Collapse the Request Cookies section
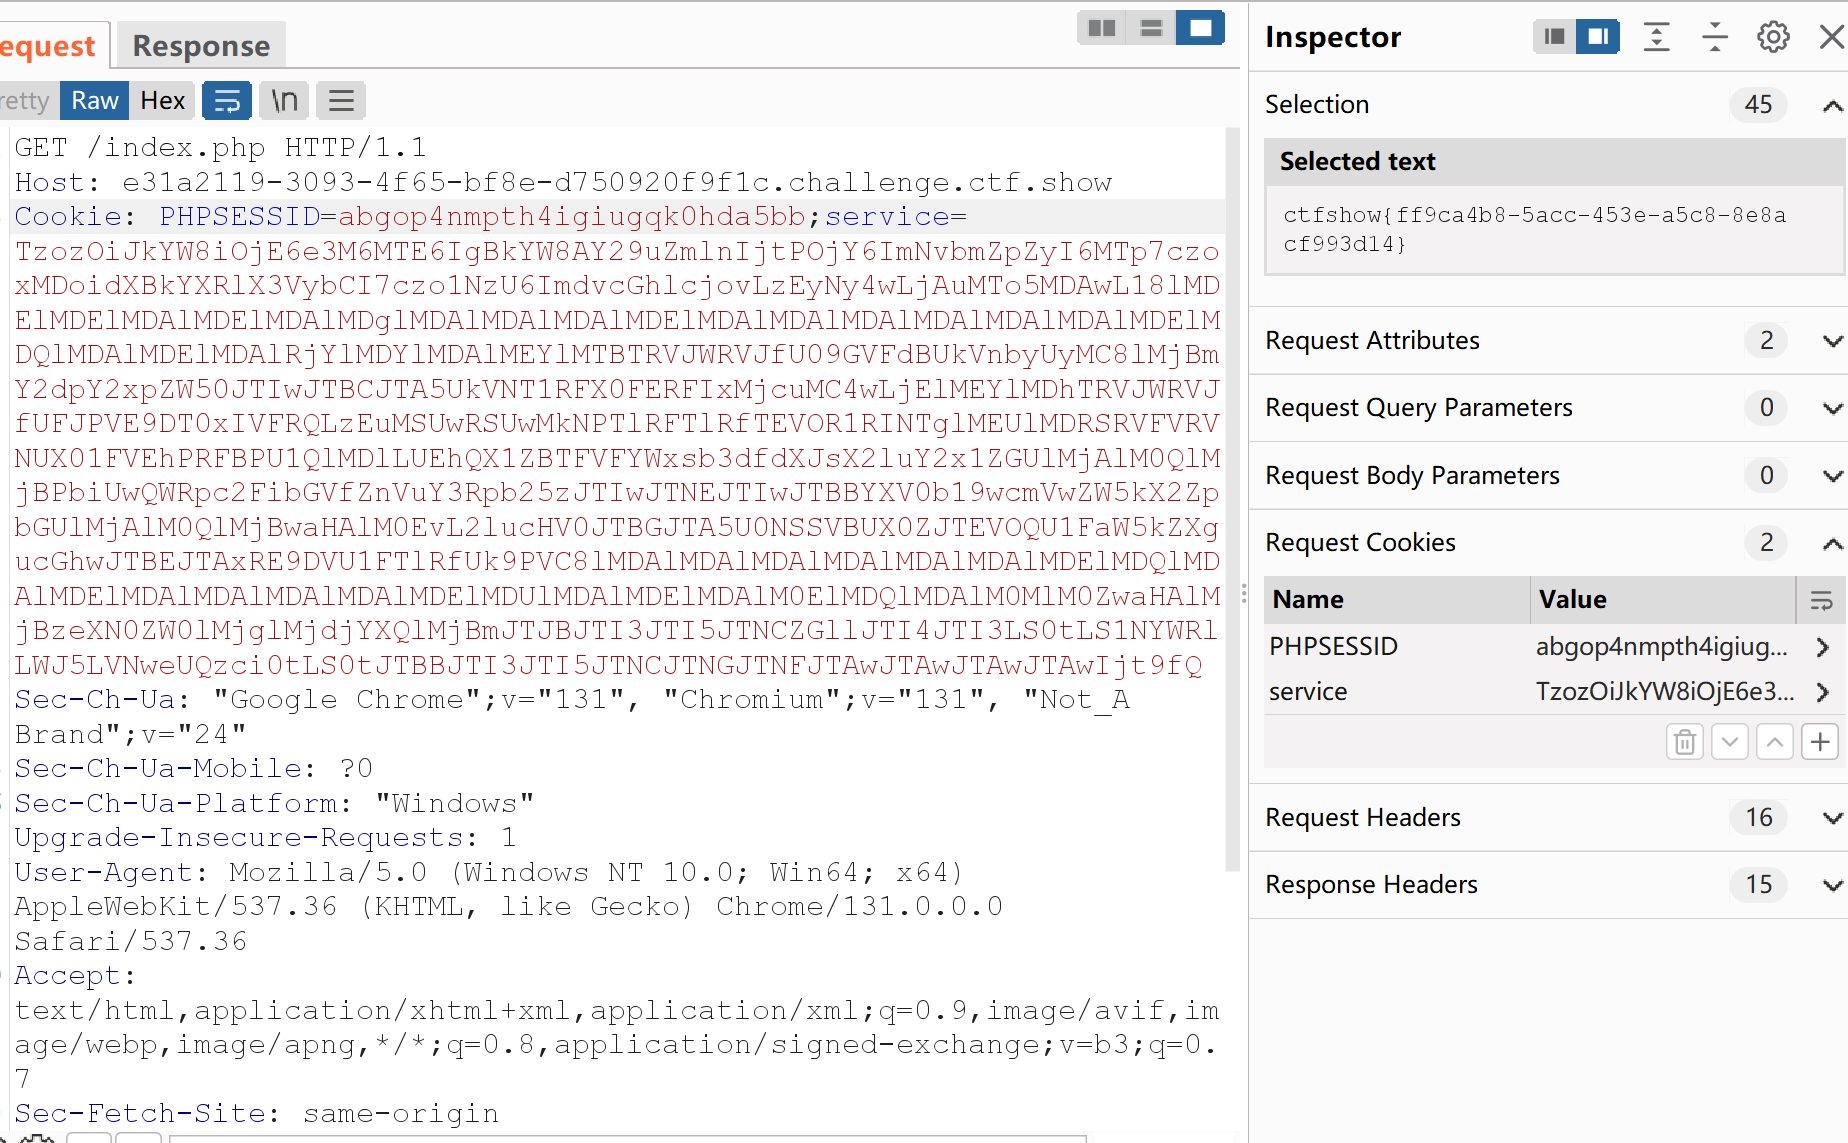 coord(1832,543)
